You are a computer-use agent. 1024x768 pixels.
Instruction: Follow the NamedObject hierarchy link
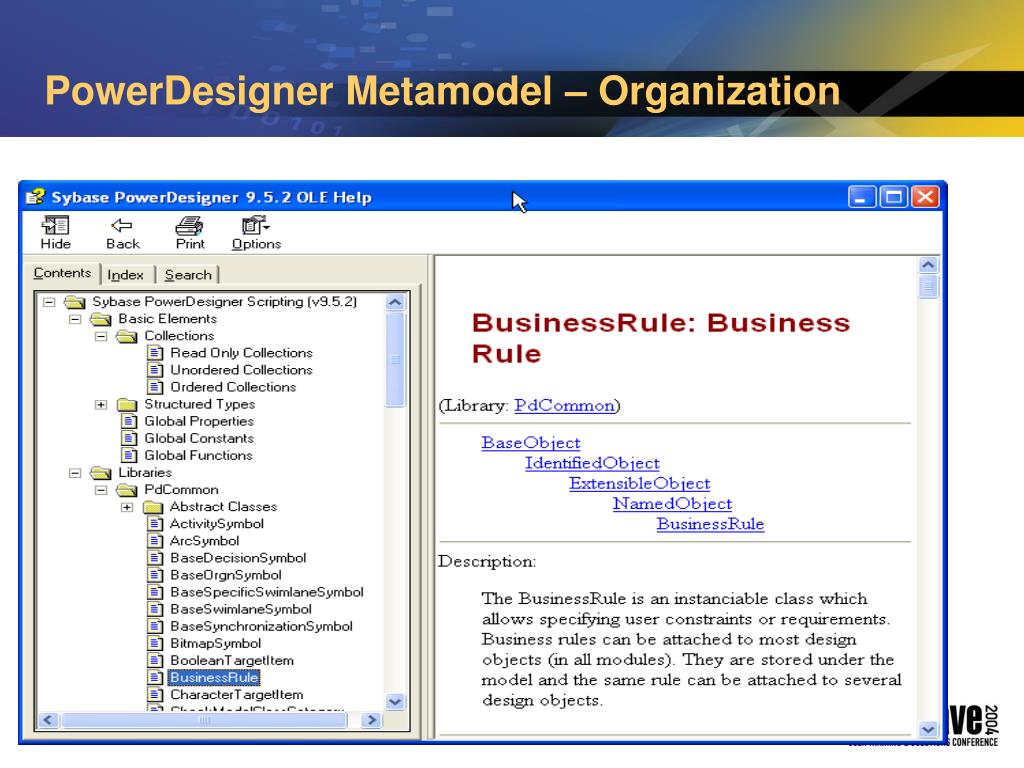click(672, 504)
